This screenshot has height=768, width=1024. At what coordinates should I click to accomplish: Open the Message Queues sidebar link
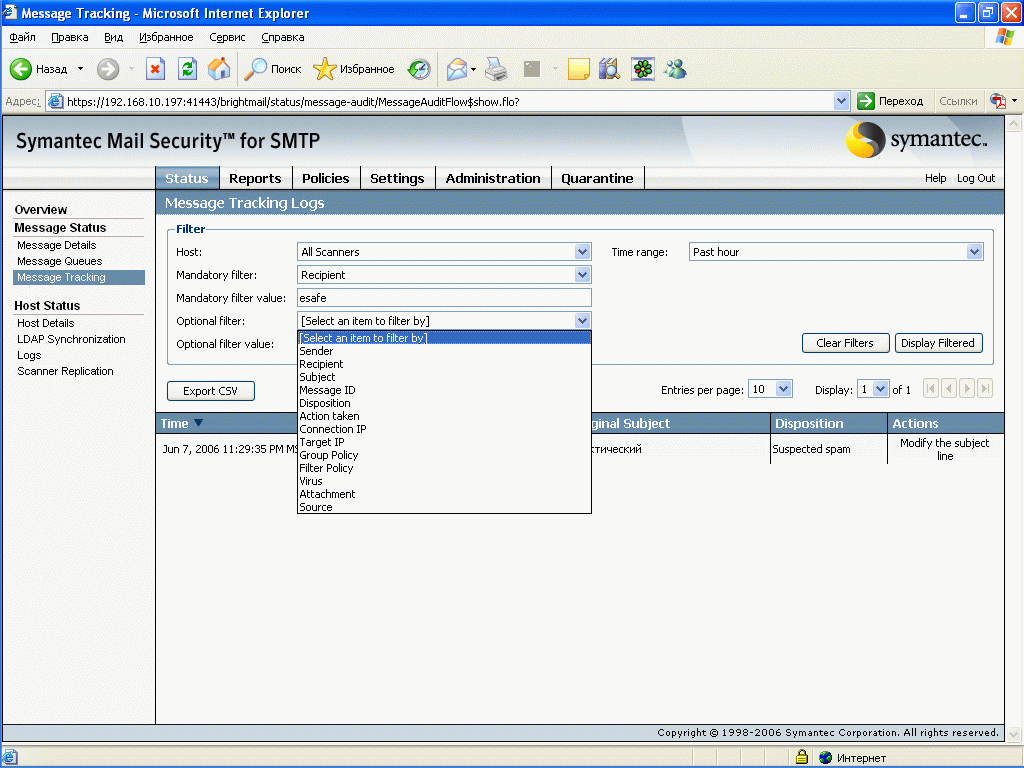coord(59,261)
